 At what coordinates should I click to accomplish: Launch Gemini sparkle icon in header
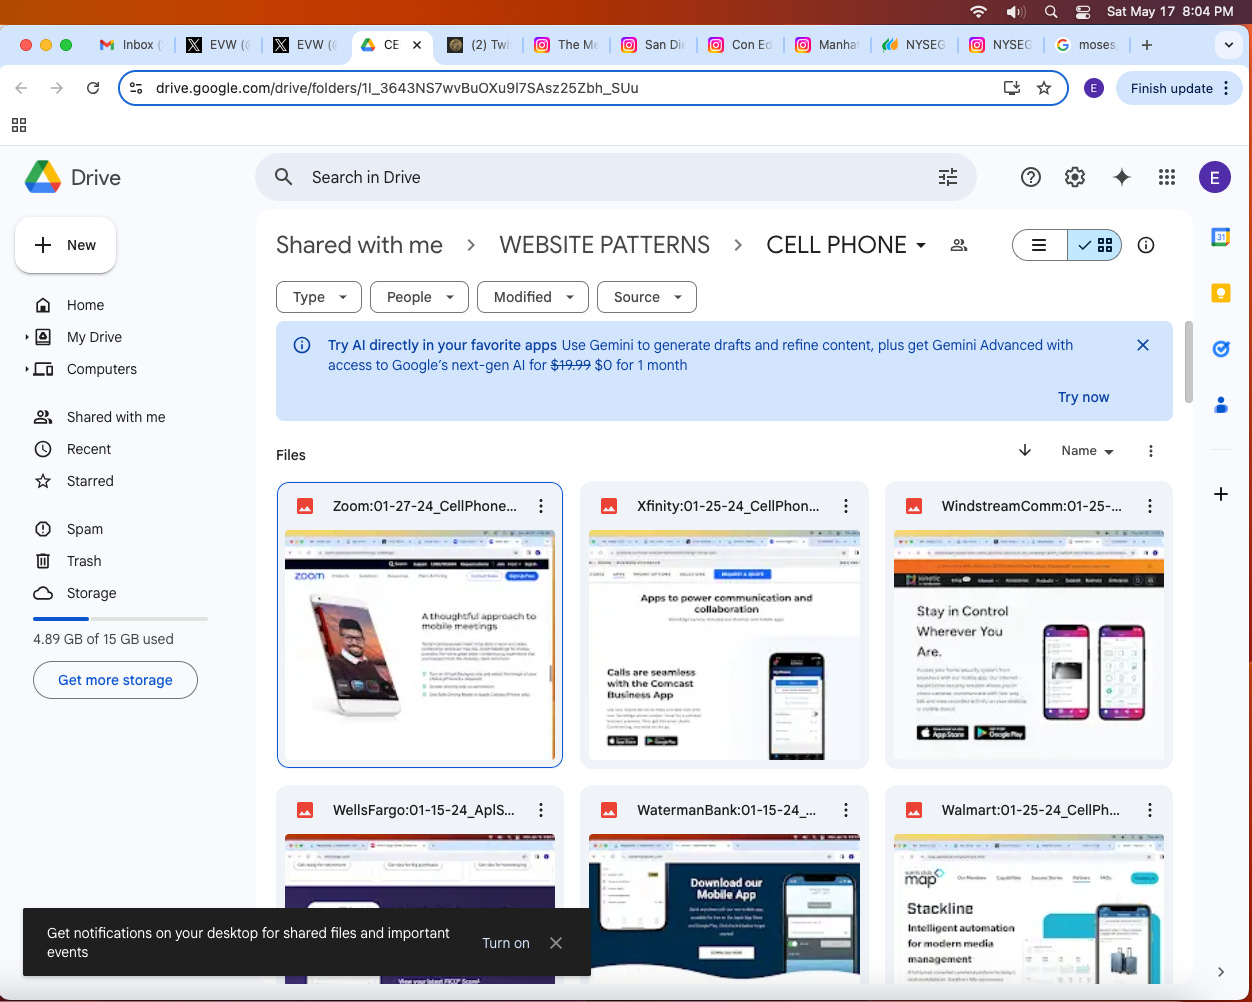1122,177
